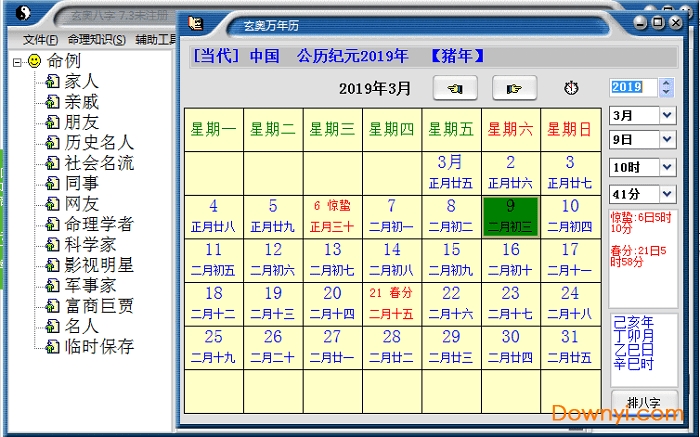Select date 12 二月初六
Viewport: 700px width, 437px height.
coord(273,261)
